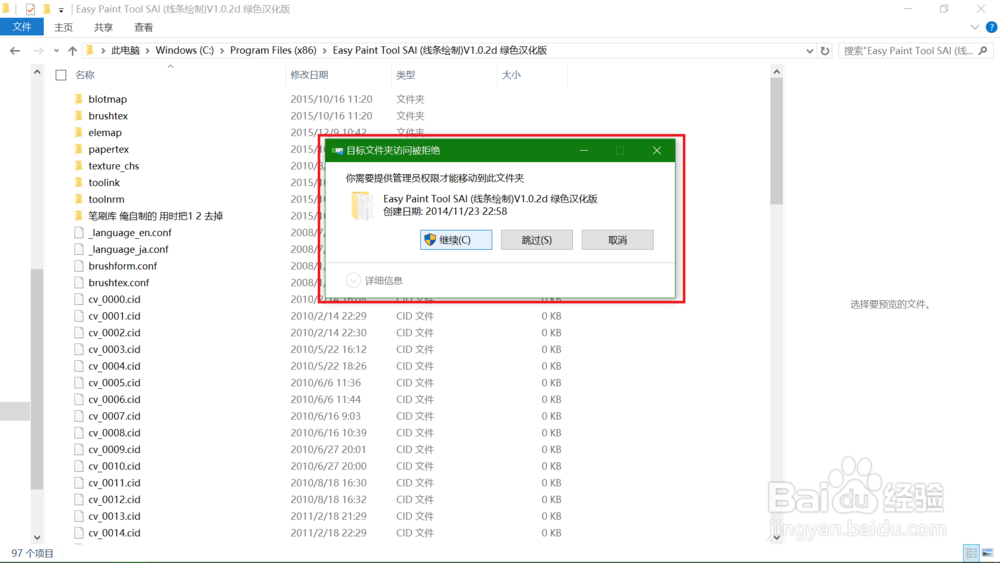Click Windows (C:) in breadcrumb
The image size is (1000, 563).
[185, 50]
